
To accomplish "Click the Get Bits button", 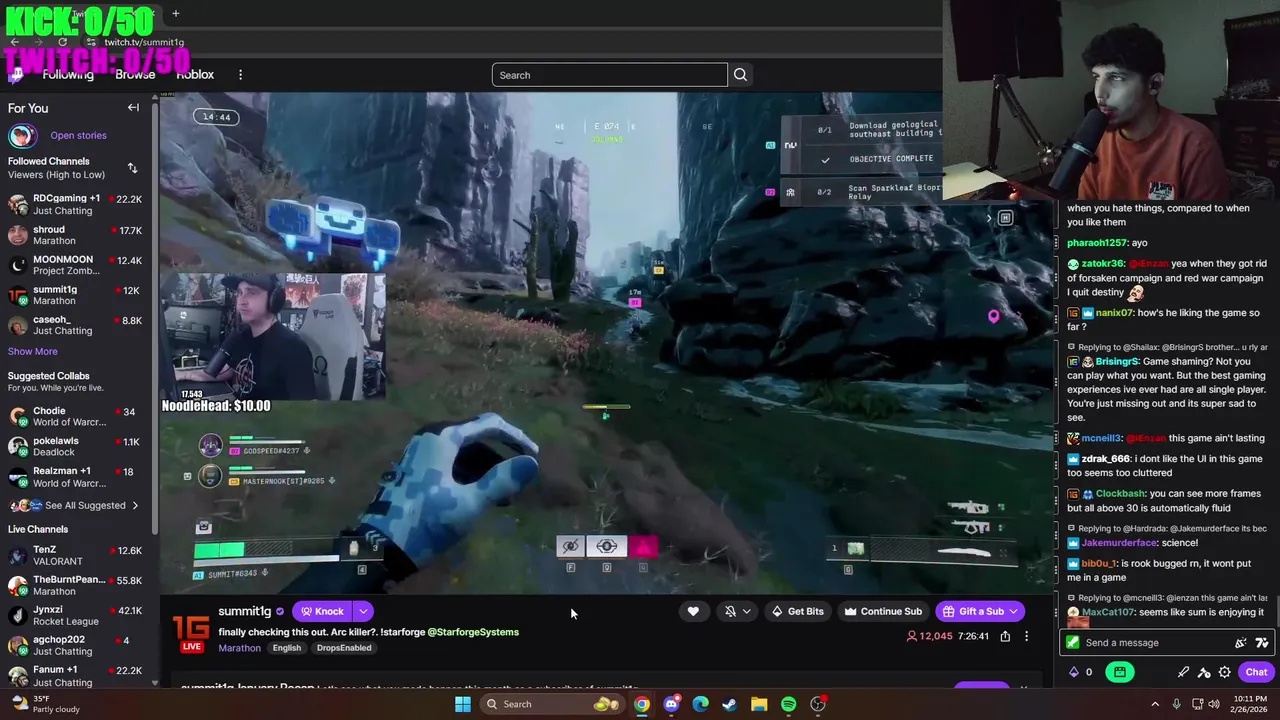I will pos(797,611).
